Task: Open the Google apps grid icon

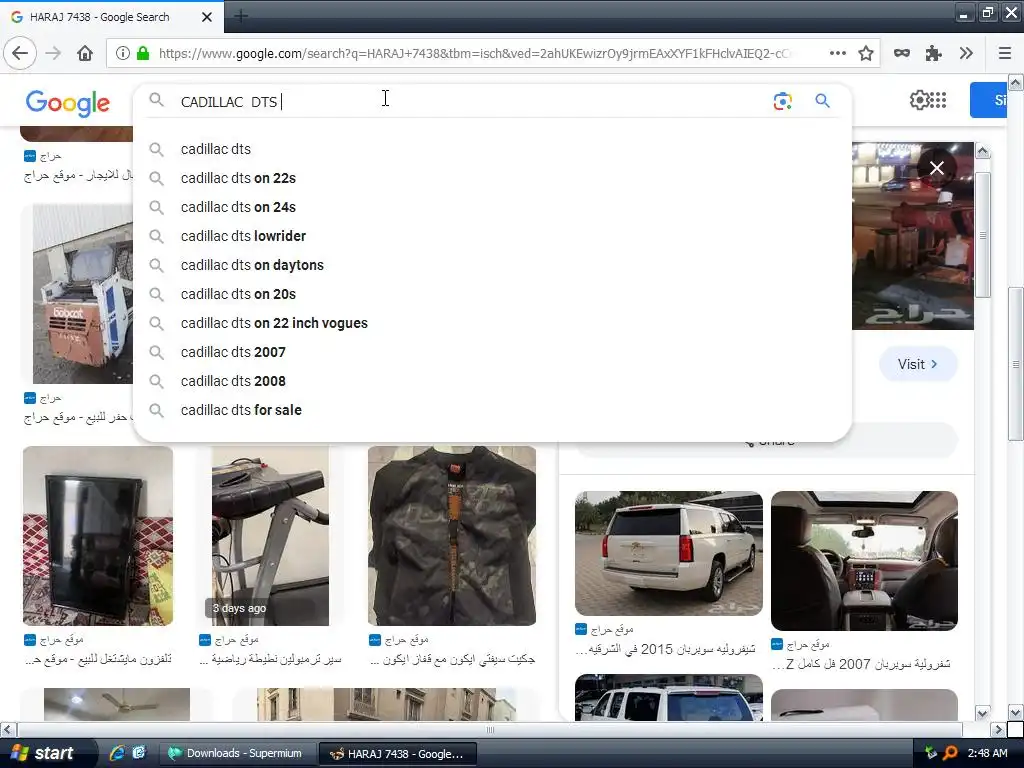Action: [938, 100]
